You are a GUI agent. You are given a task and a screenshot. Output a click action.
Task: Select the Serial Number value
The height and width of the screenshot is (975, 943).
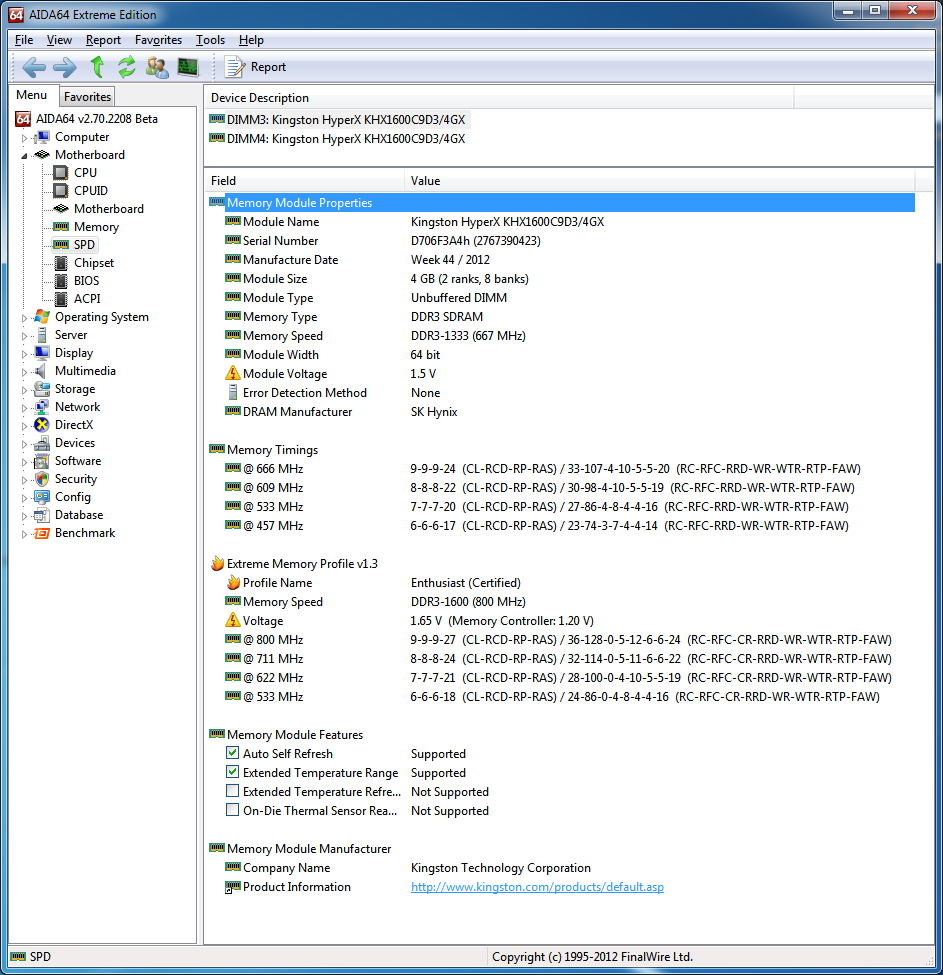click(x=476, y=241)
